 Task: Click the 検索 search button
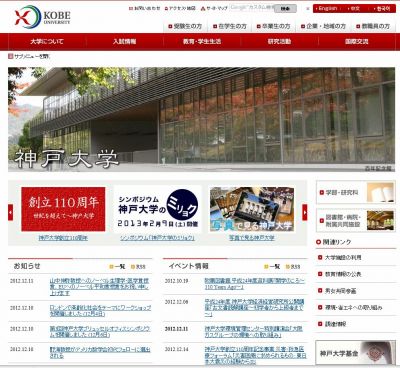click(285, 9)
